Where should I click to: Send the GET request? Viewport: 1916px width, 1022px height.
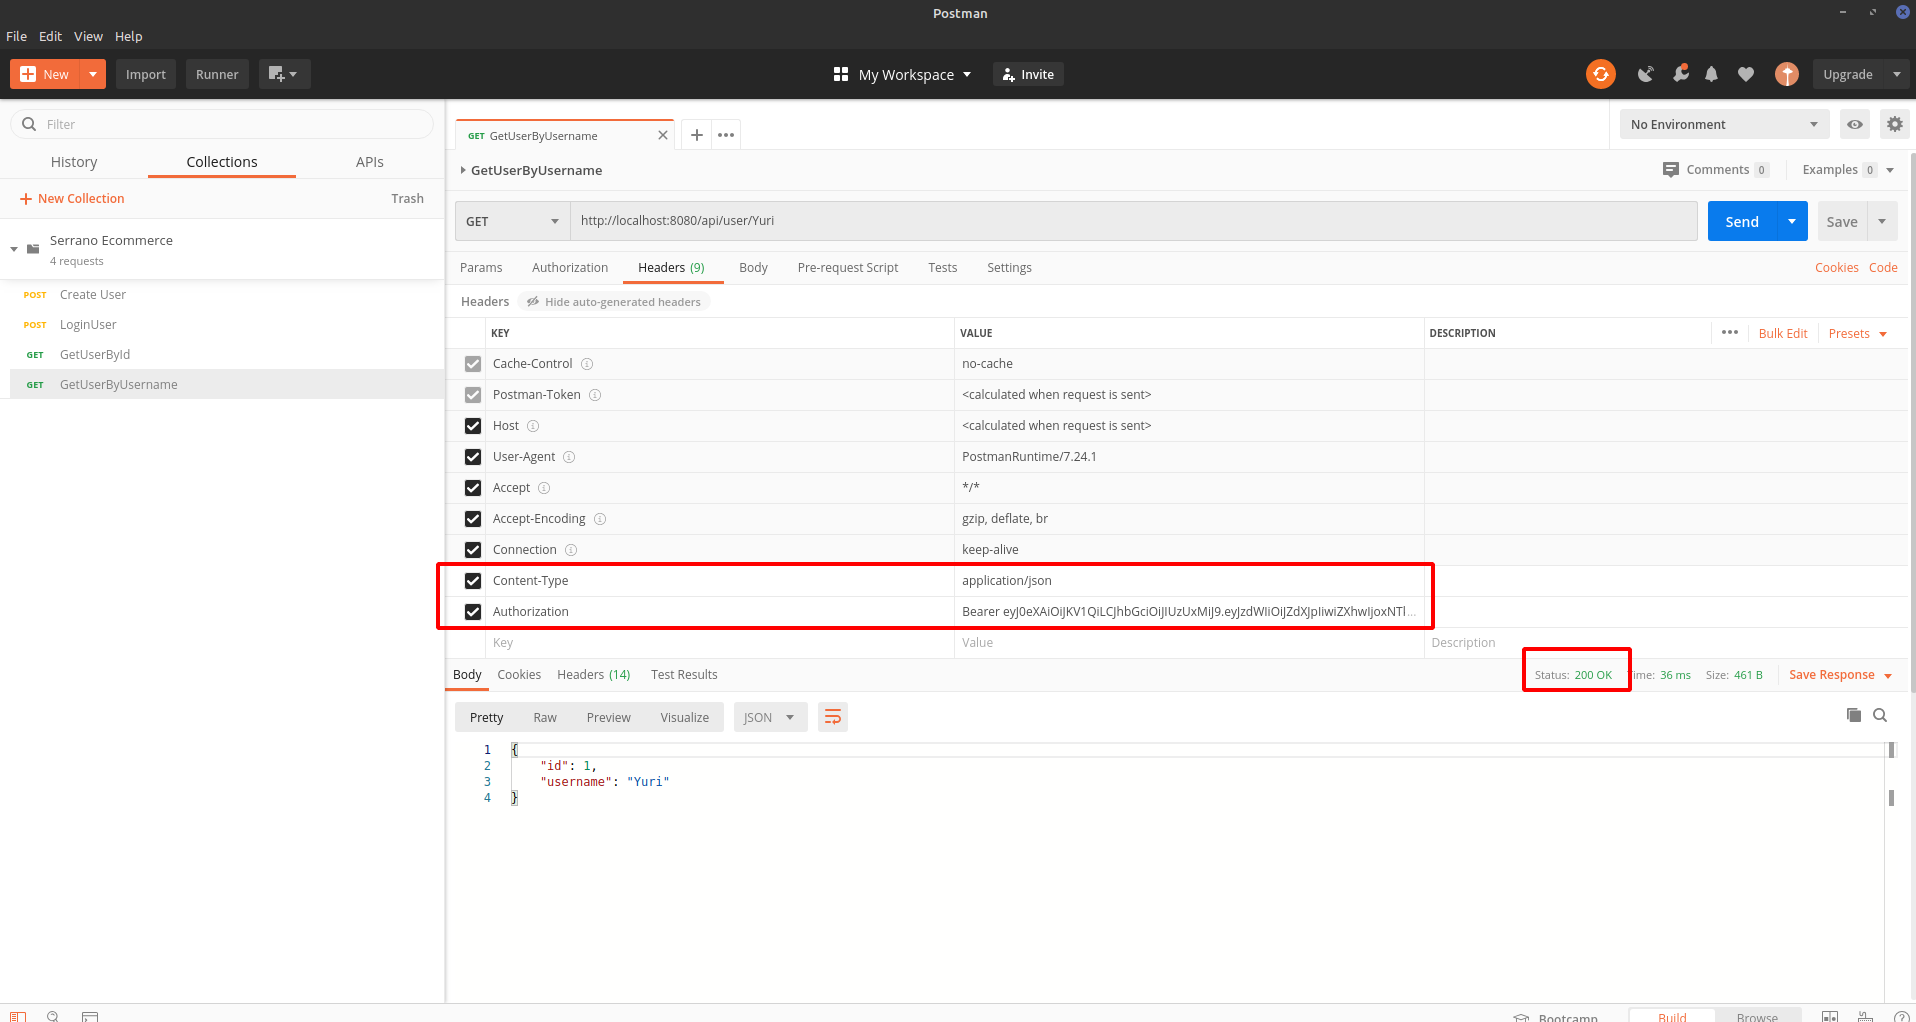click(x=1742, y=221)
